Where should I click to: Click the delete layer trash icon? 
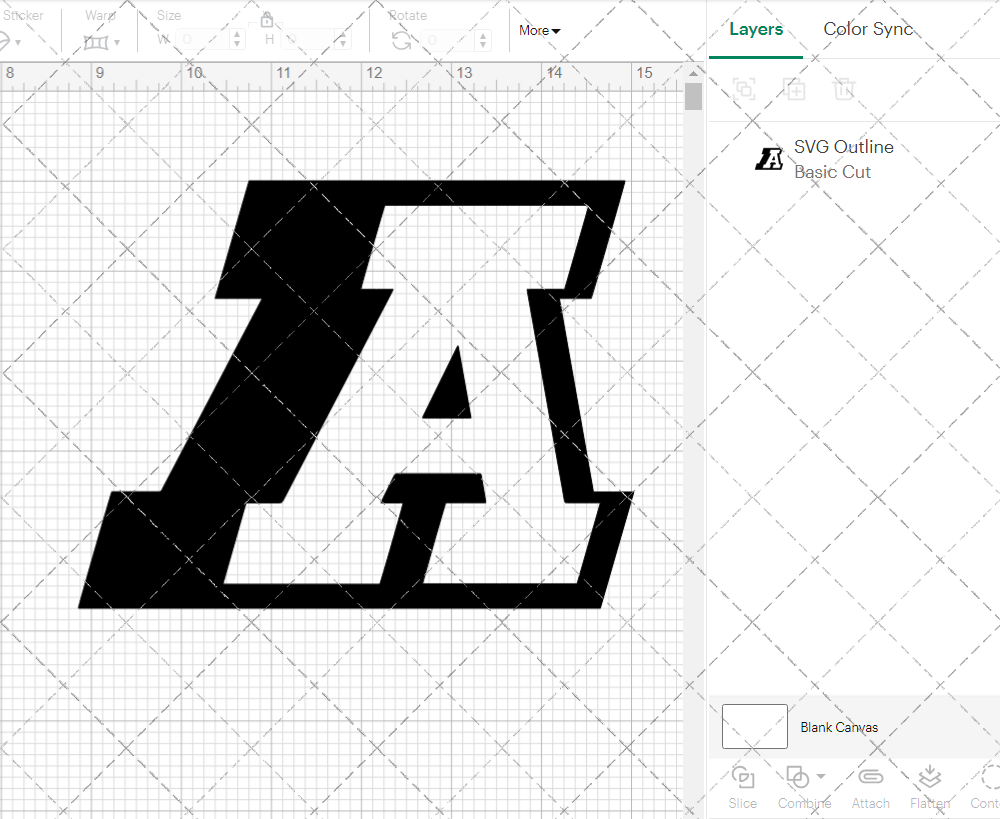[x=845, y=89]
